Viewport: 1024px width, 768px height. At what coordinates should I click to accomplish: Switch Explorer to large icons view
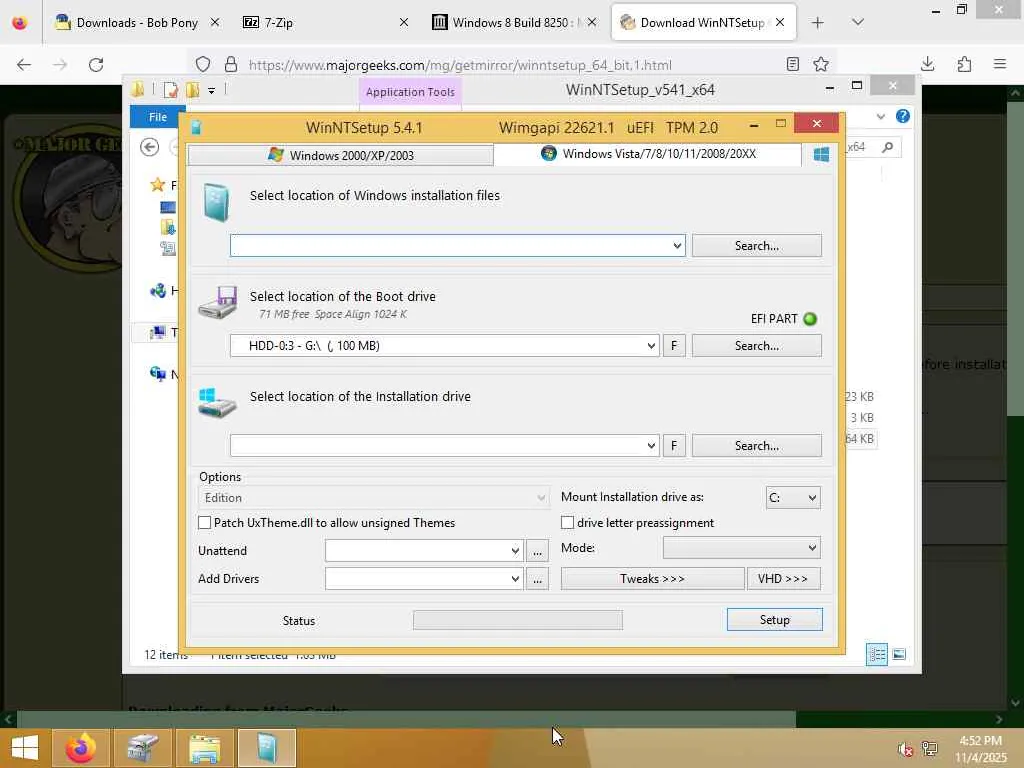pyautogui.click(x=899, y=654)
